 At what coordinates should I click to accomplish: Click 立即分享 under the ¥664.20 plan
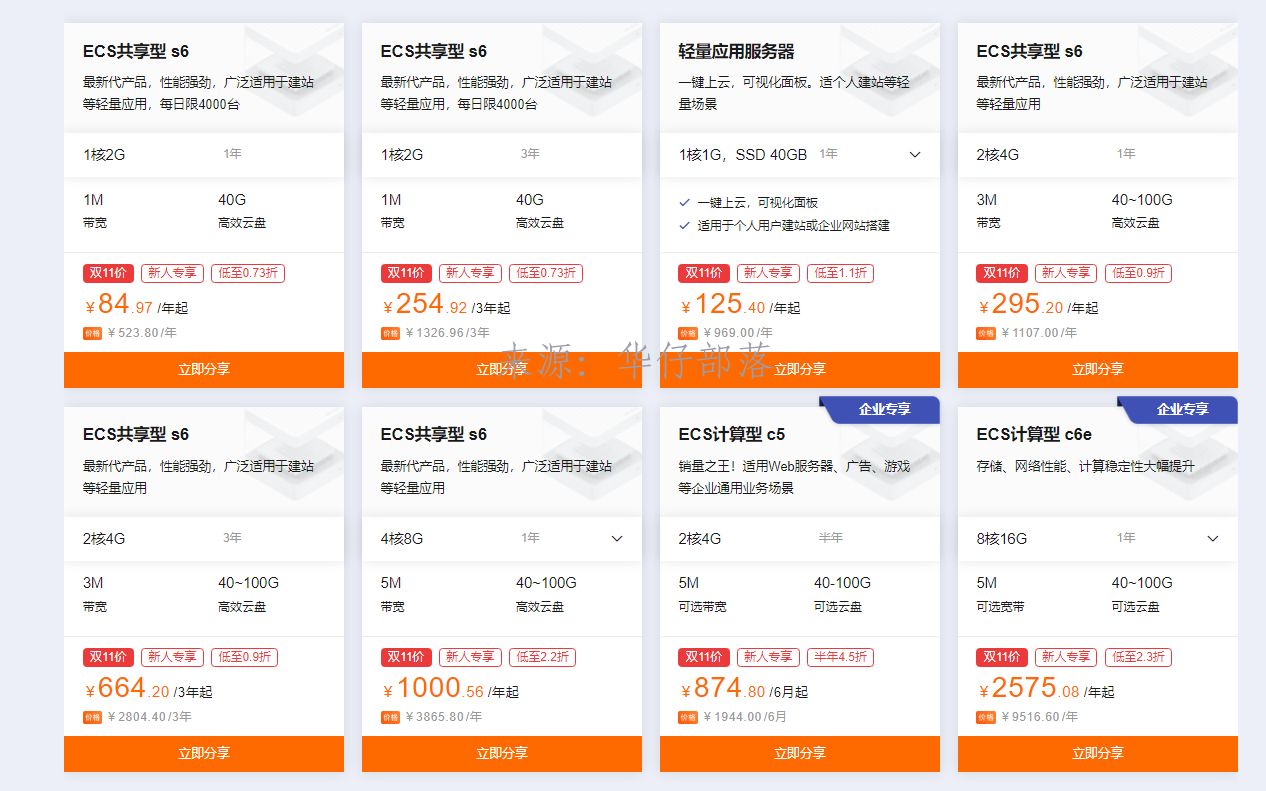click(204, 753)
